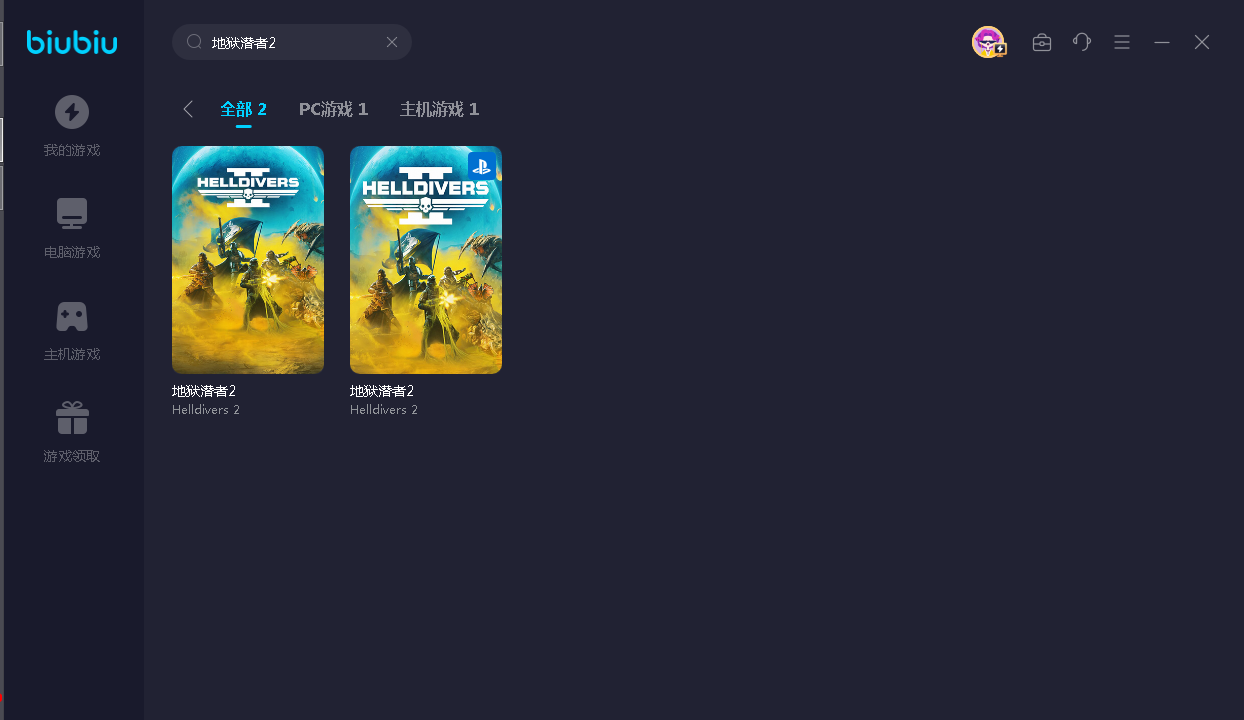Open the PlayStation Helldivers 2 cover
Screen dimensions: 1244x720
tap(426, 260)
